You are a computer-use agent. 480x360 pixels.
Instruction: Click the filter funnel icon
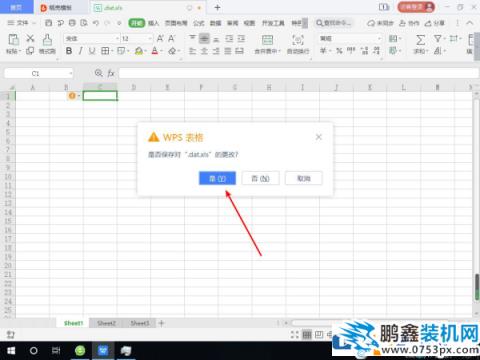click(x=438, y=38)
